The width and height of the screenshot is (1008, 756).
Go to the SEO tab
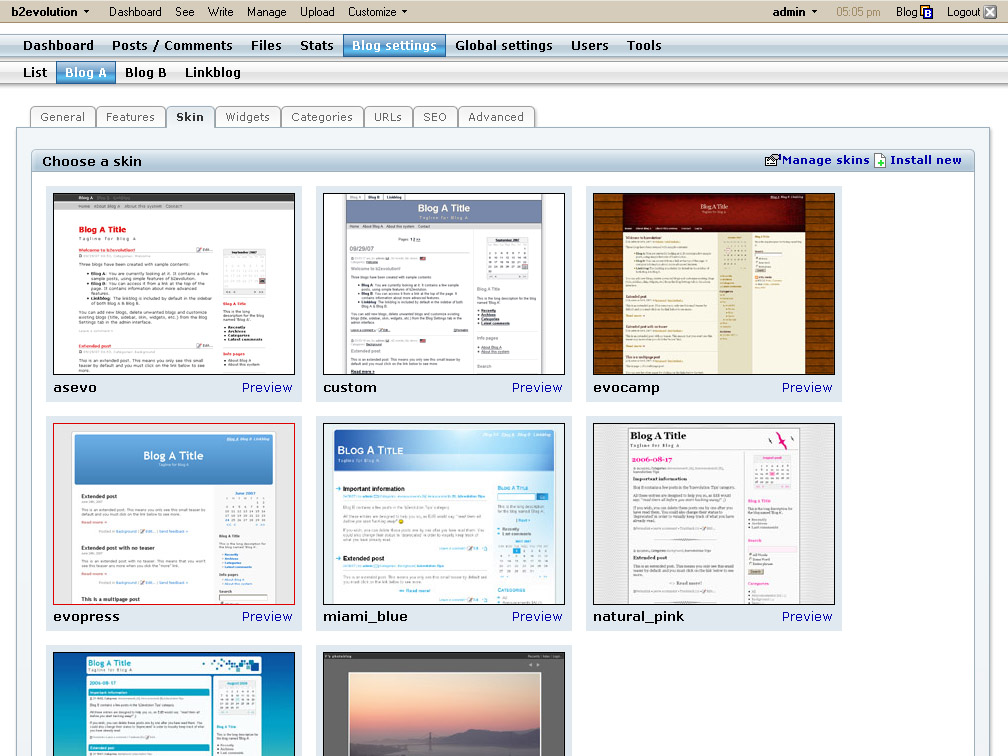tap(435, 117)
